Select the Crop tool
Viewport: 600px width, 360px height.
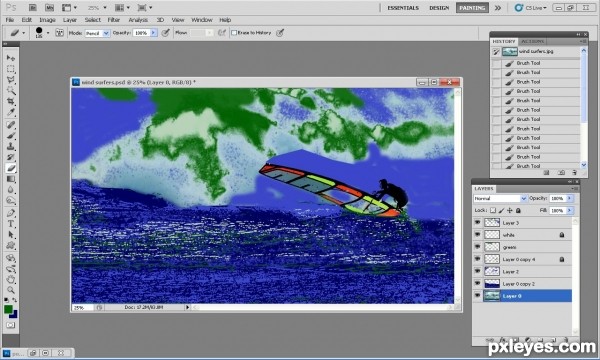(x=11, y=101)
